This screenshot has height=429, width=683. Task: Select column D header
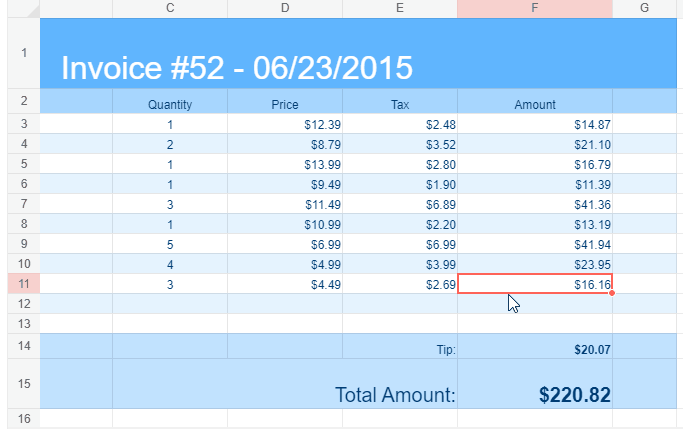click(x=285, y=8)
